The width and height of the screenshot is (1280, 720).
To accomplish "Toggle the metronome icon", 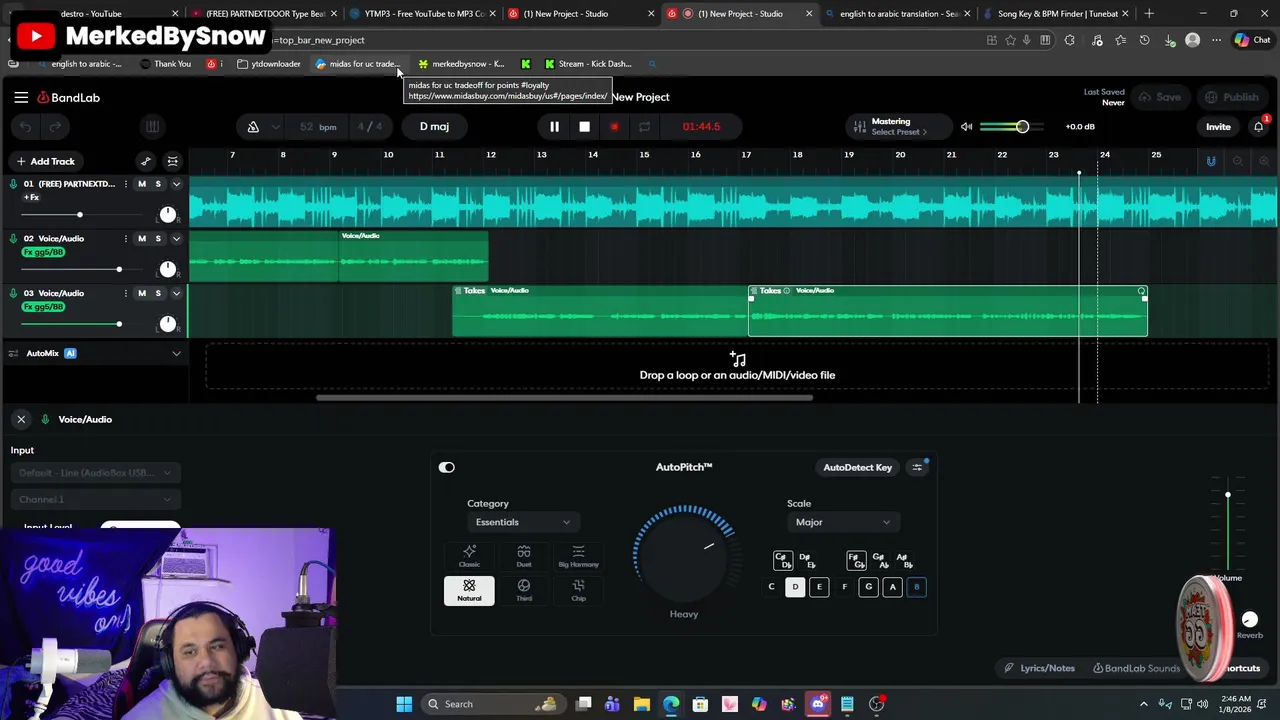I will 253,127.
